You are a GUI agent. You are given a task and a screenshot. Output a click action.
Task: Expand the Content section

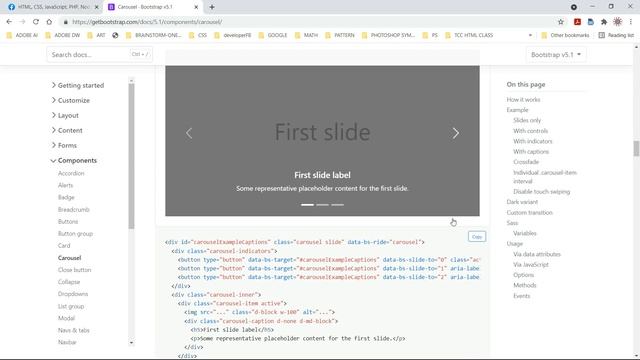tap(67, 131)
